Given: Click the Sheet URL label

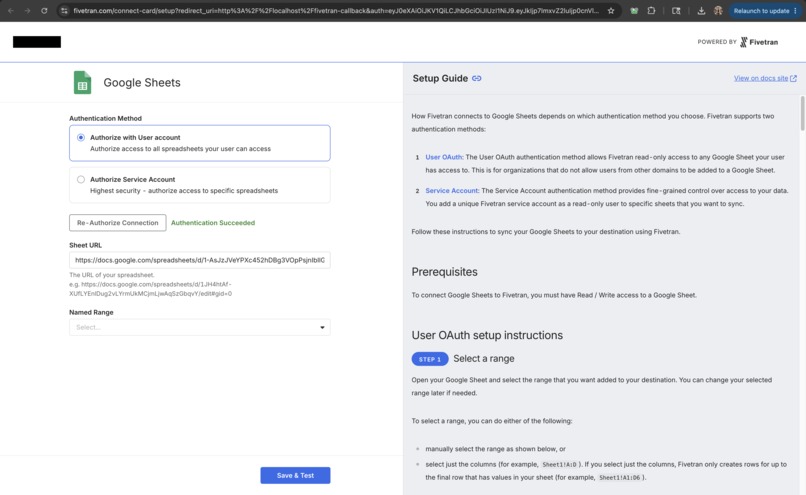Looking at the screenshot, I should (x=85, y=245).
